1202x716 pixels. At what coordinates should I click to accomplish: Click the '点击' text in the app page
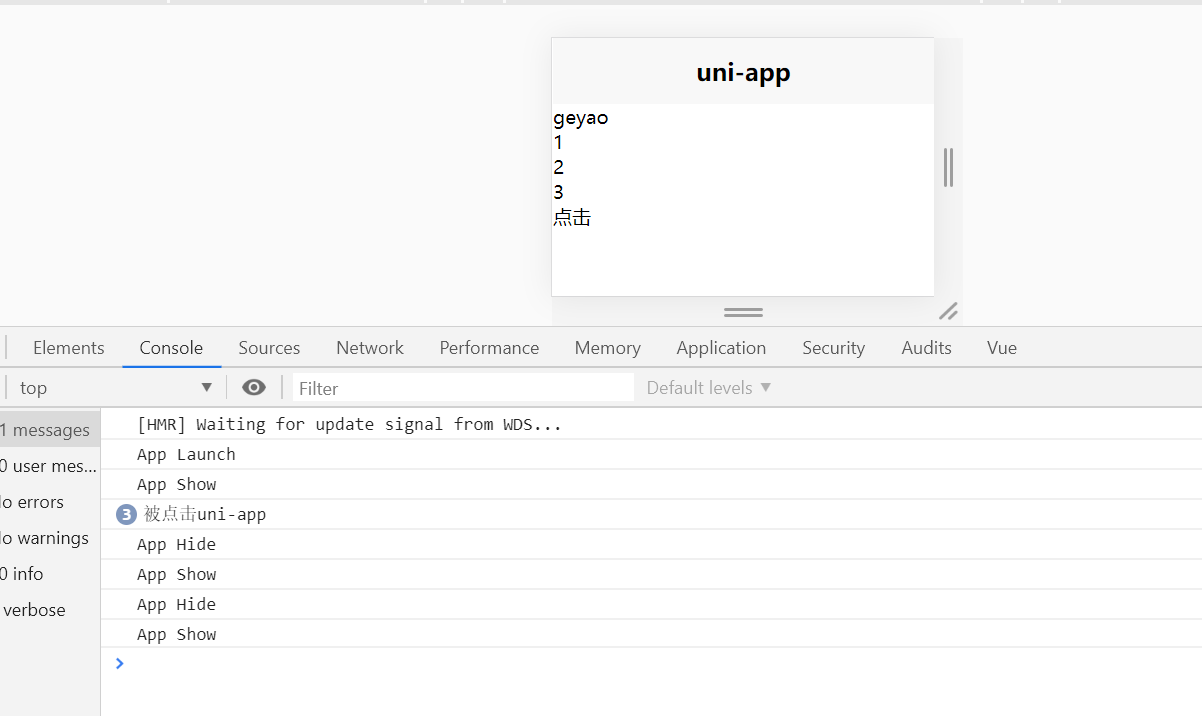pyautogui.click(x=572, y=218)
